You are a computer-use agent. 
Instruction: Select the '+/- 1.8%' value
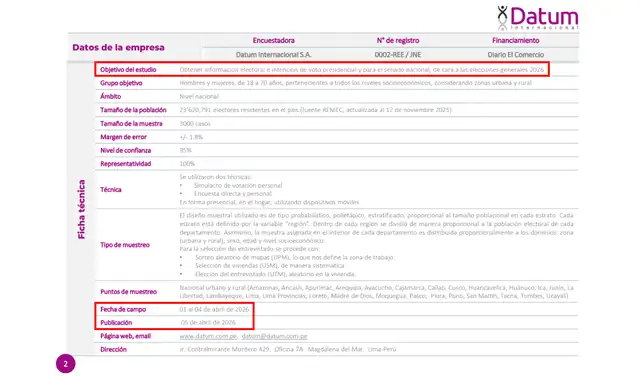pyautogui.click(x=191, y=137)
